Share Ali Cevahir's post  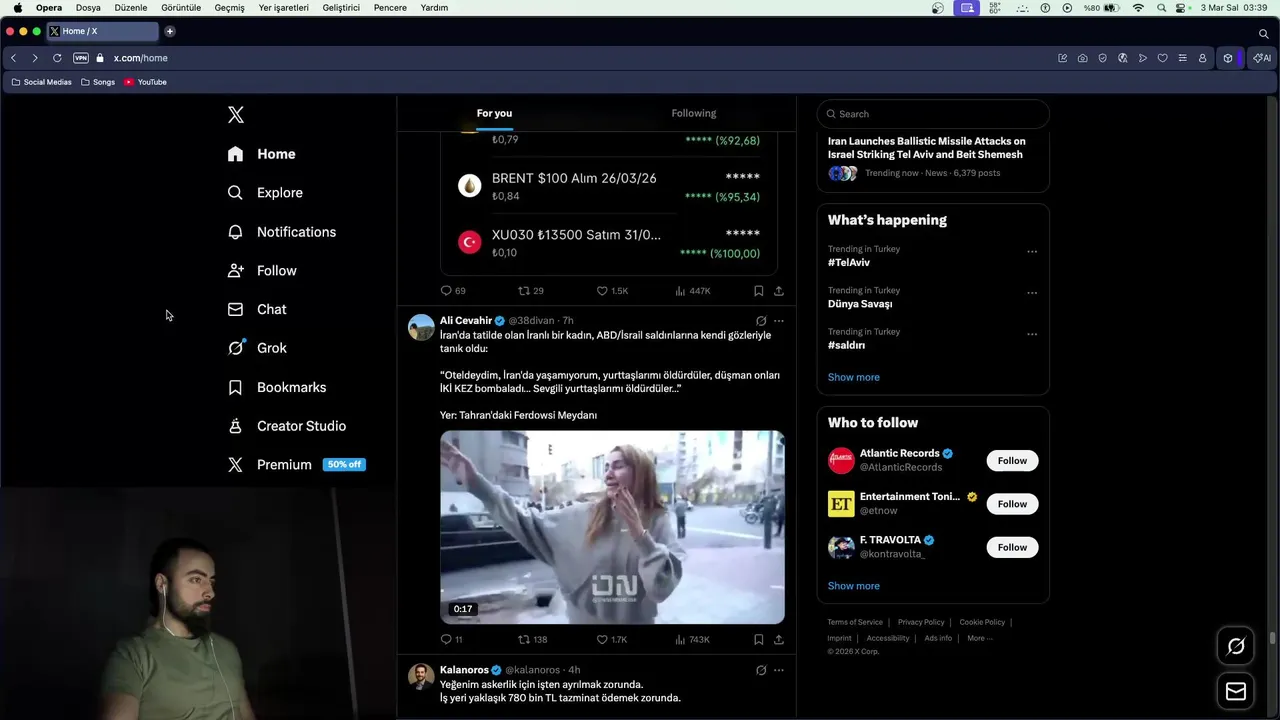pos(779,639)
